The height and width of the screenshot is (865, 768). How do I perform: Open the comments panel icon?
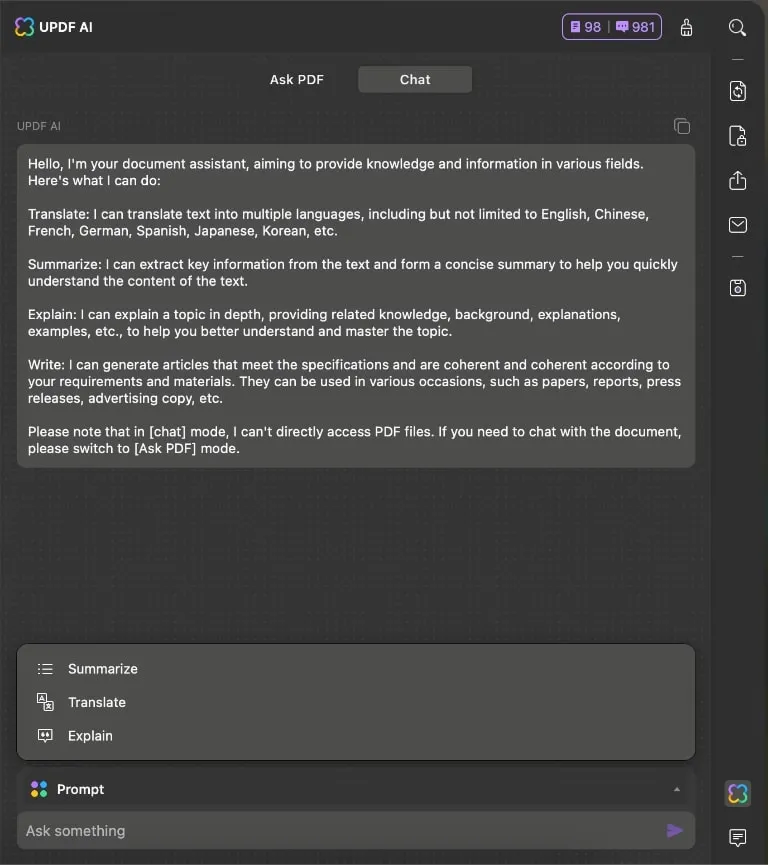click(738, 837)
